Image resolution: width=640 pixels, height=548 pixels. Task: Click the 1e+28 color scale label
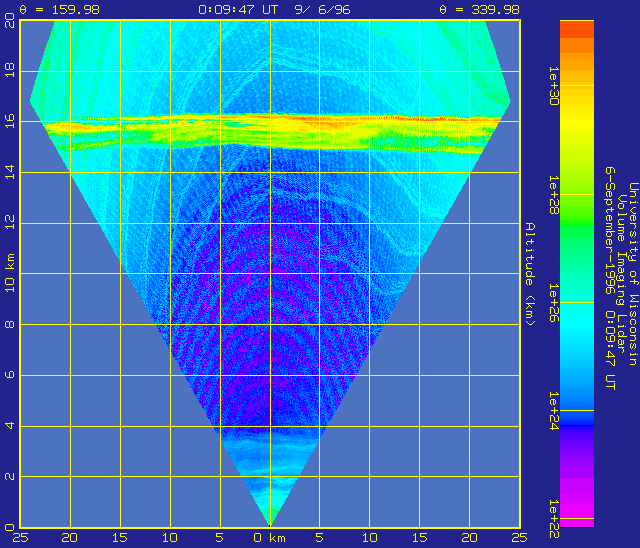(x=553, y=195)
